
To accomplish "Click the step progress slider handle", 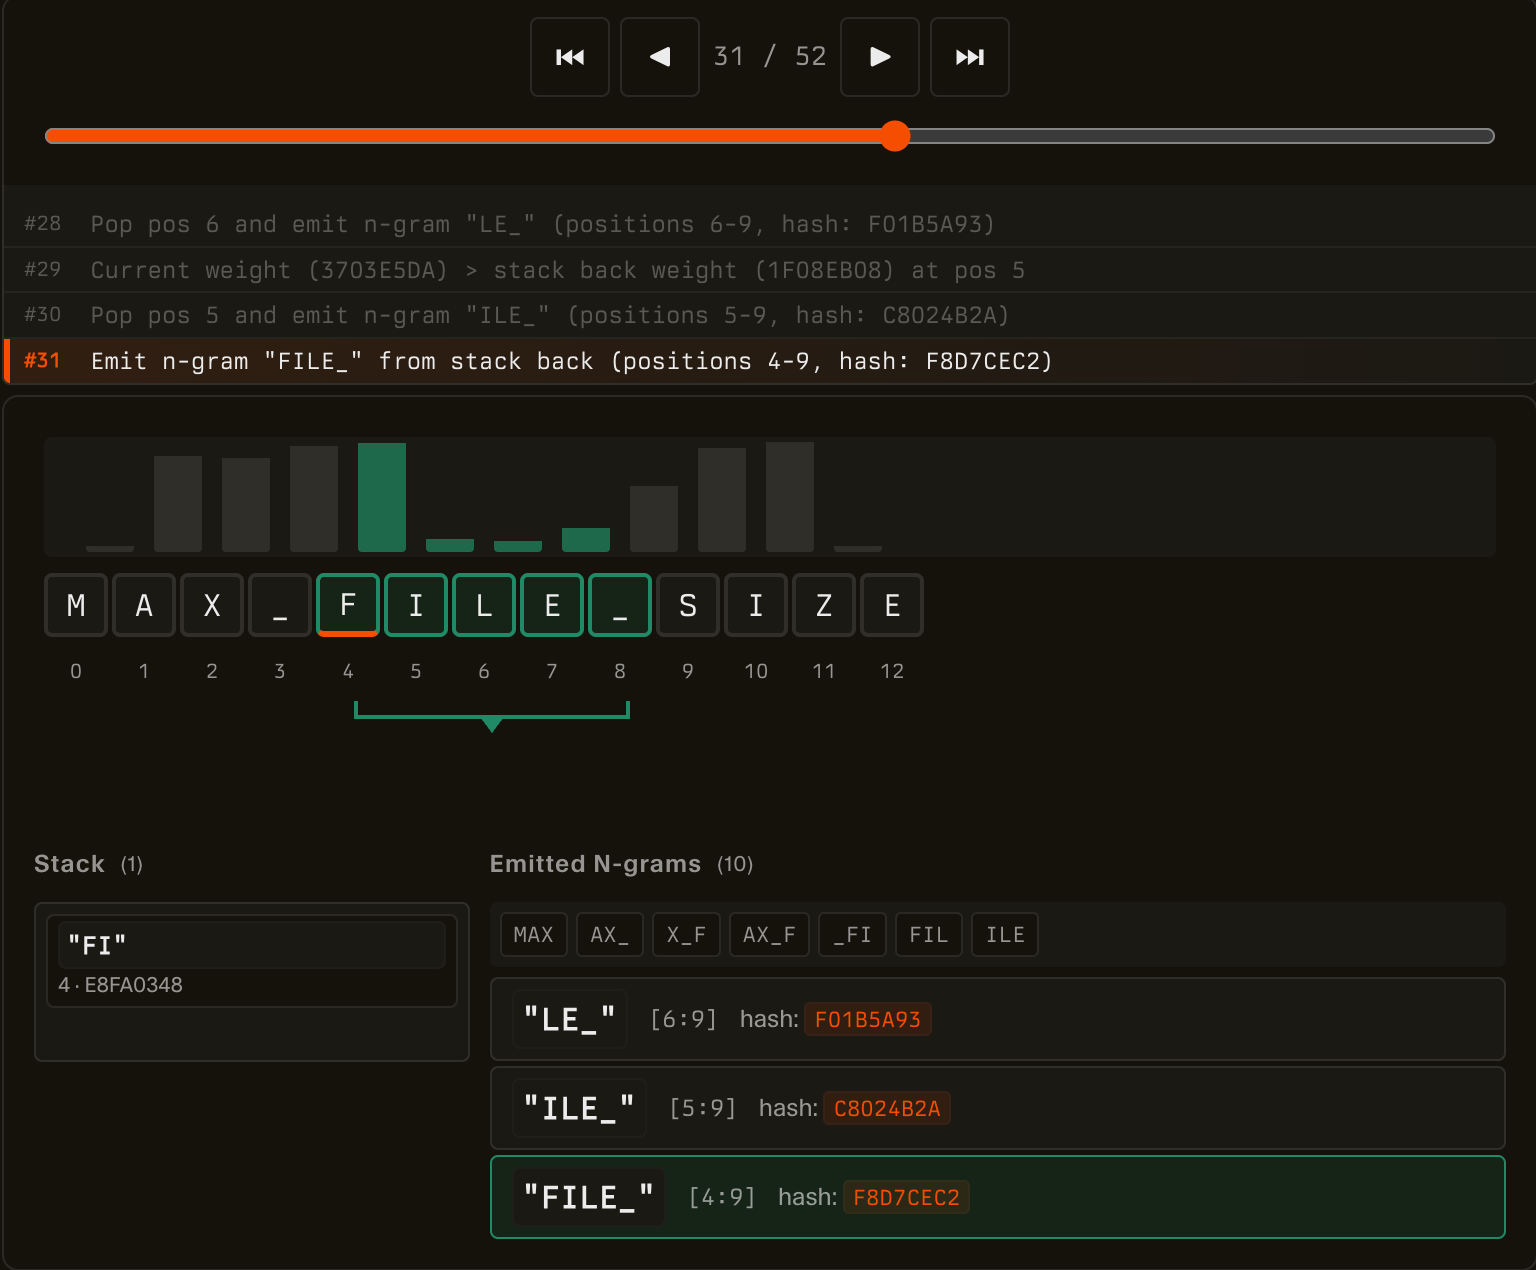I will point(895,136).
